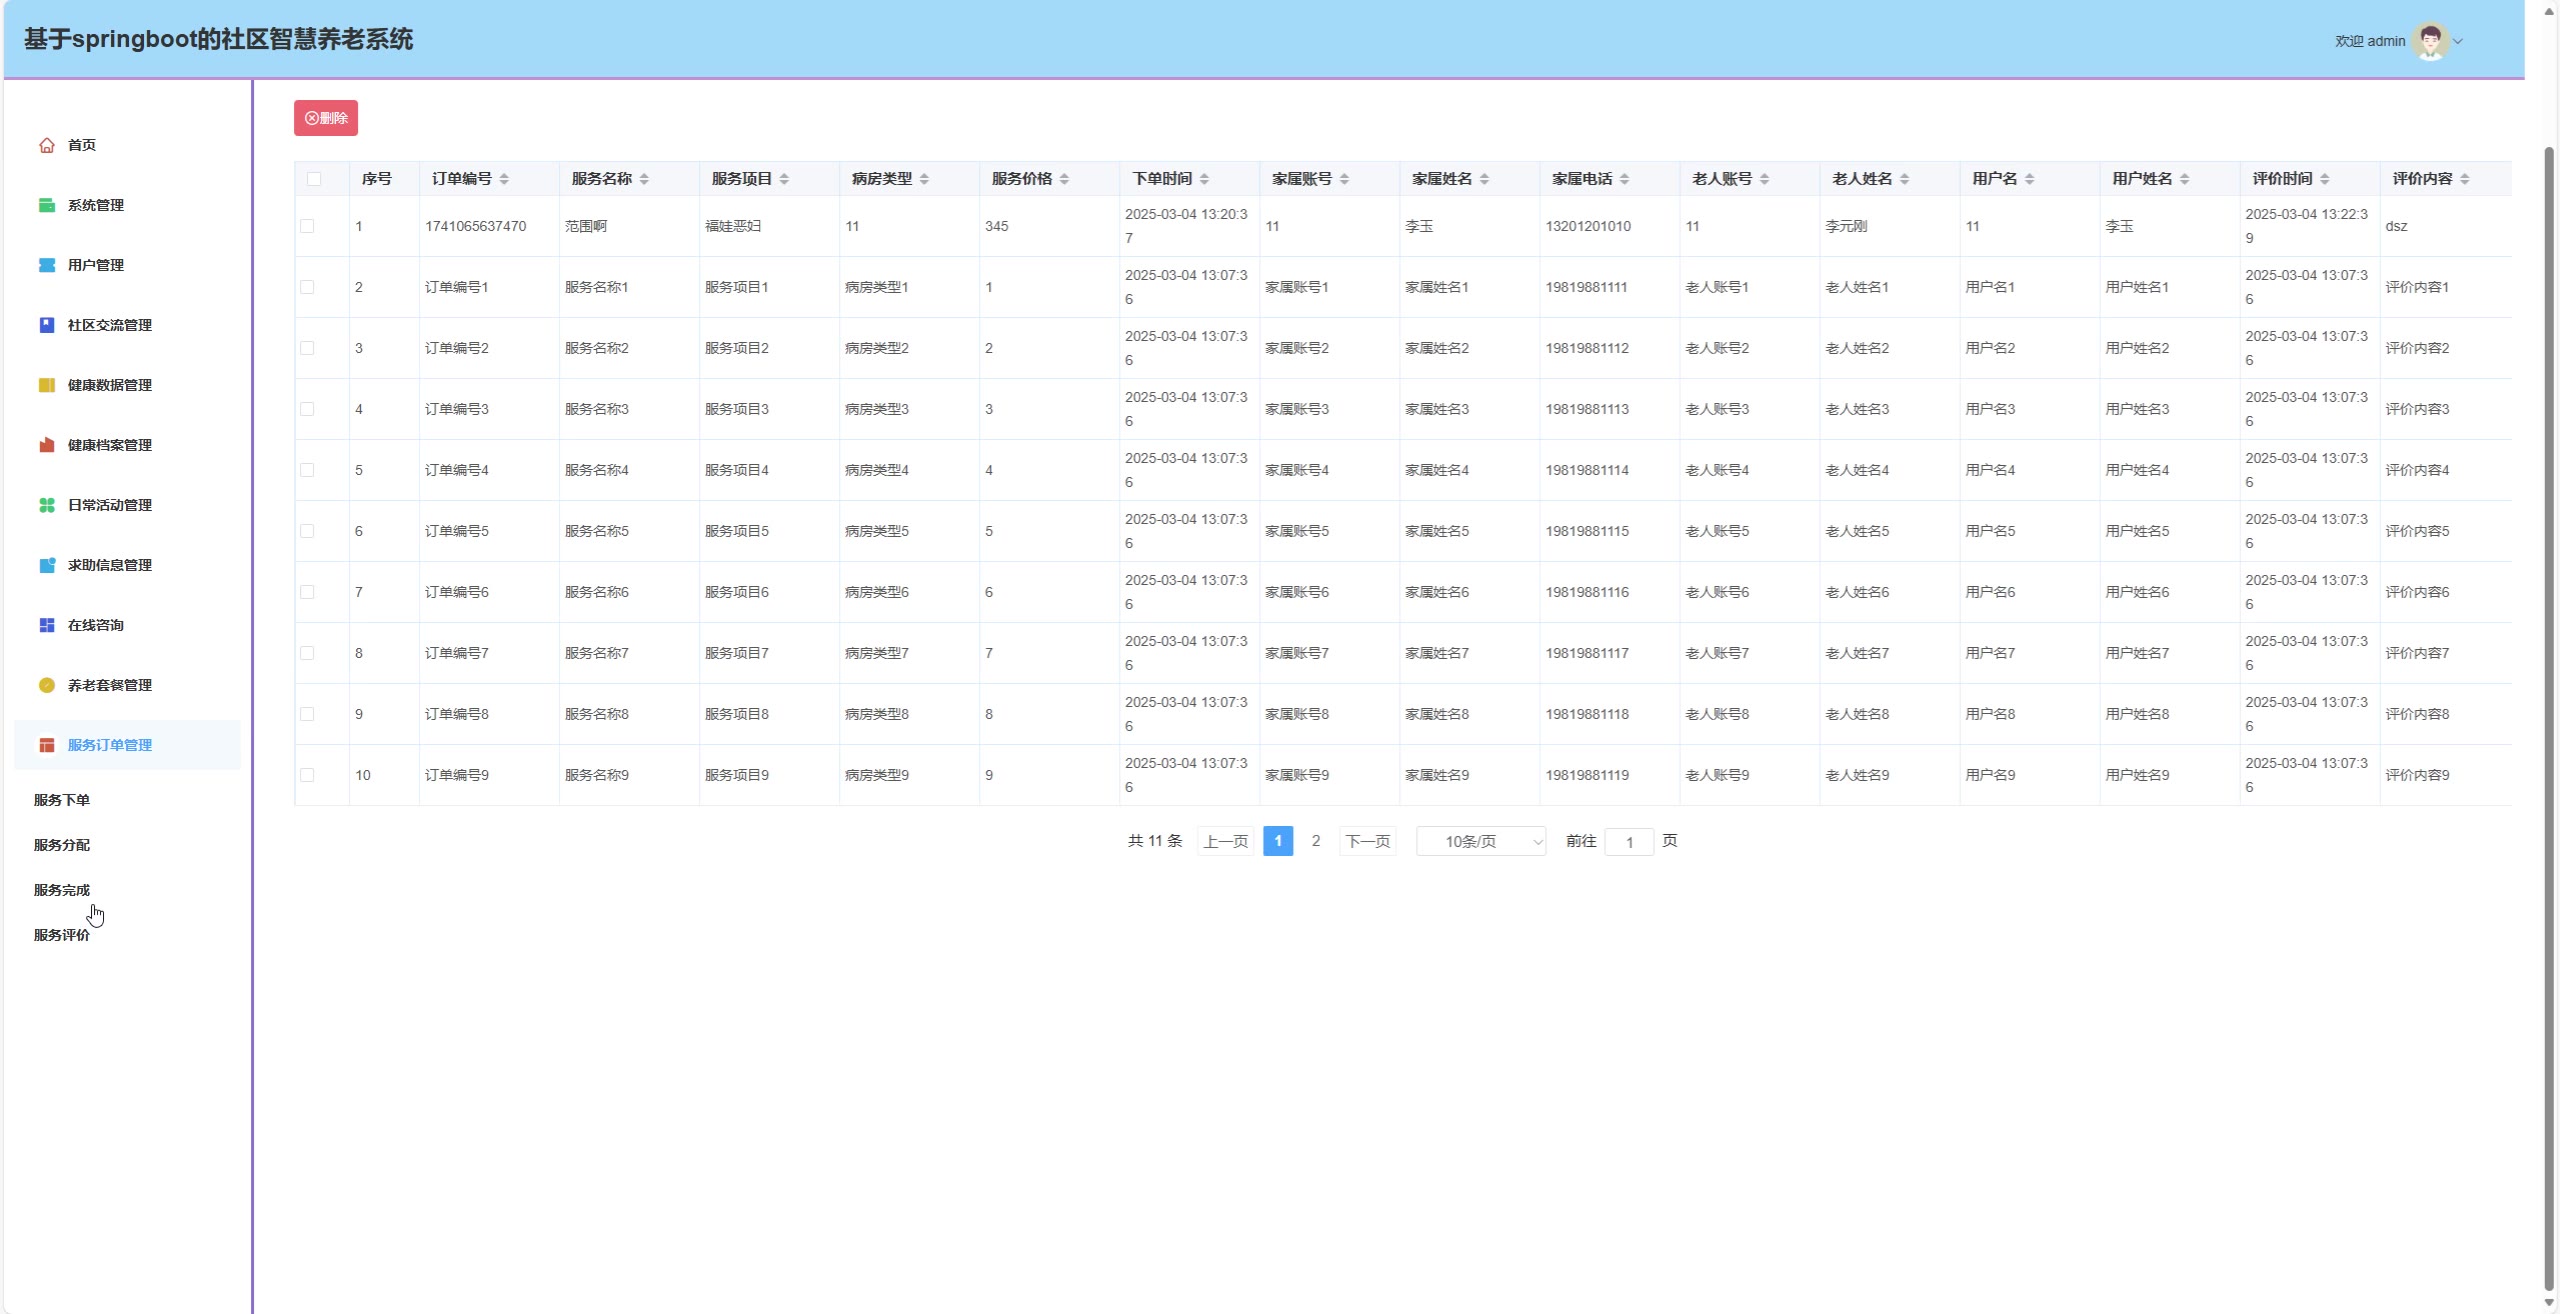Click the vertical page scrollbar
This screenshot has width=2560, height=1314.
point(2548,700)
